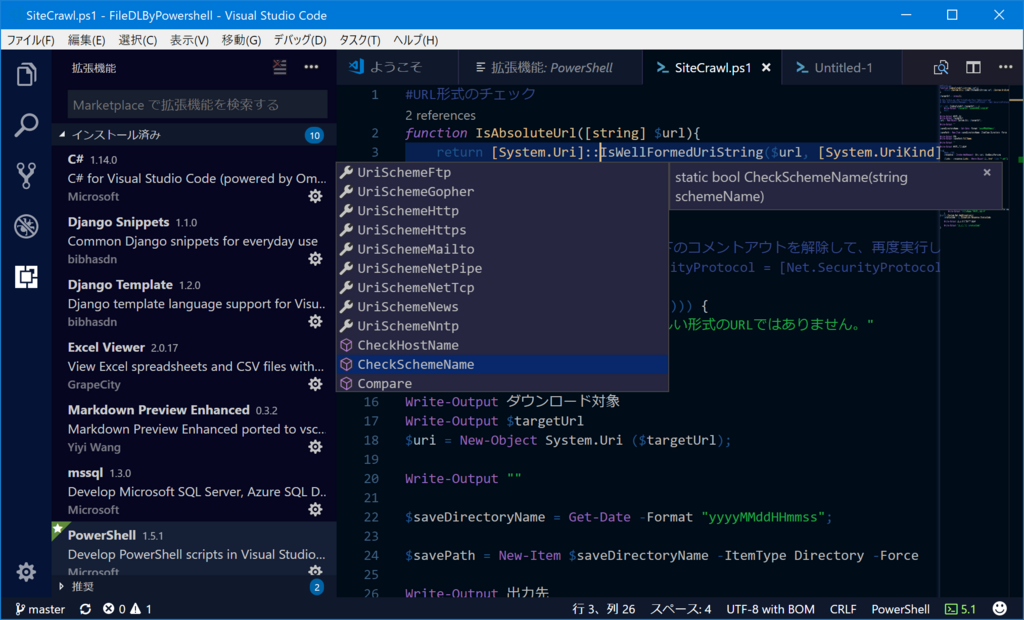Click the sync changes icon in status bar
The height and width of the screenshot is (620, 1024).
point(86,609)
